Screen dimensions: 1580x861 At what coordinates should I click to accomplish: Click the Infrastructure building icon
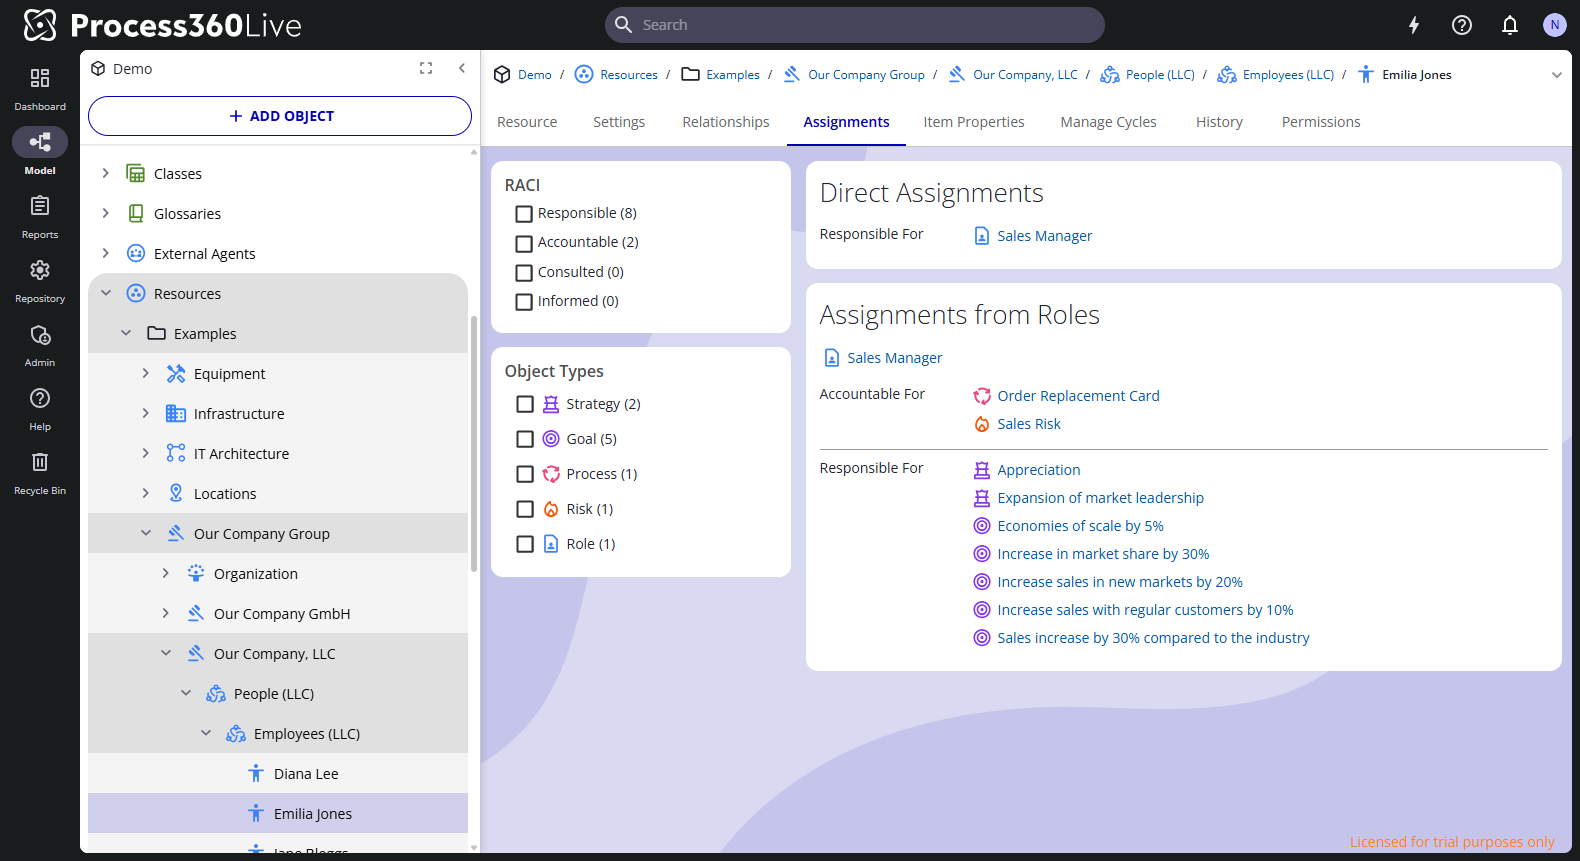[176, 413]
